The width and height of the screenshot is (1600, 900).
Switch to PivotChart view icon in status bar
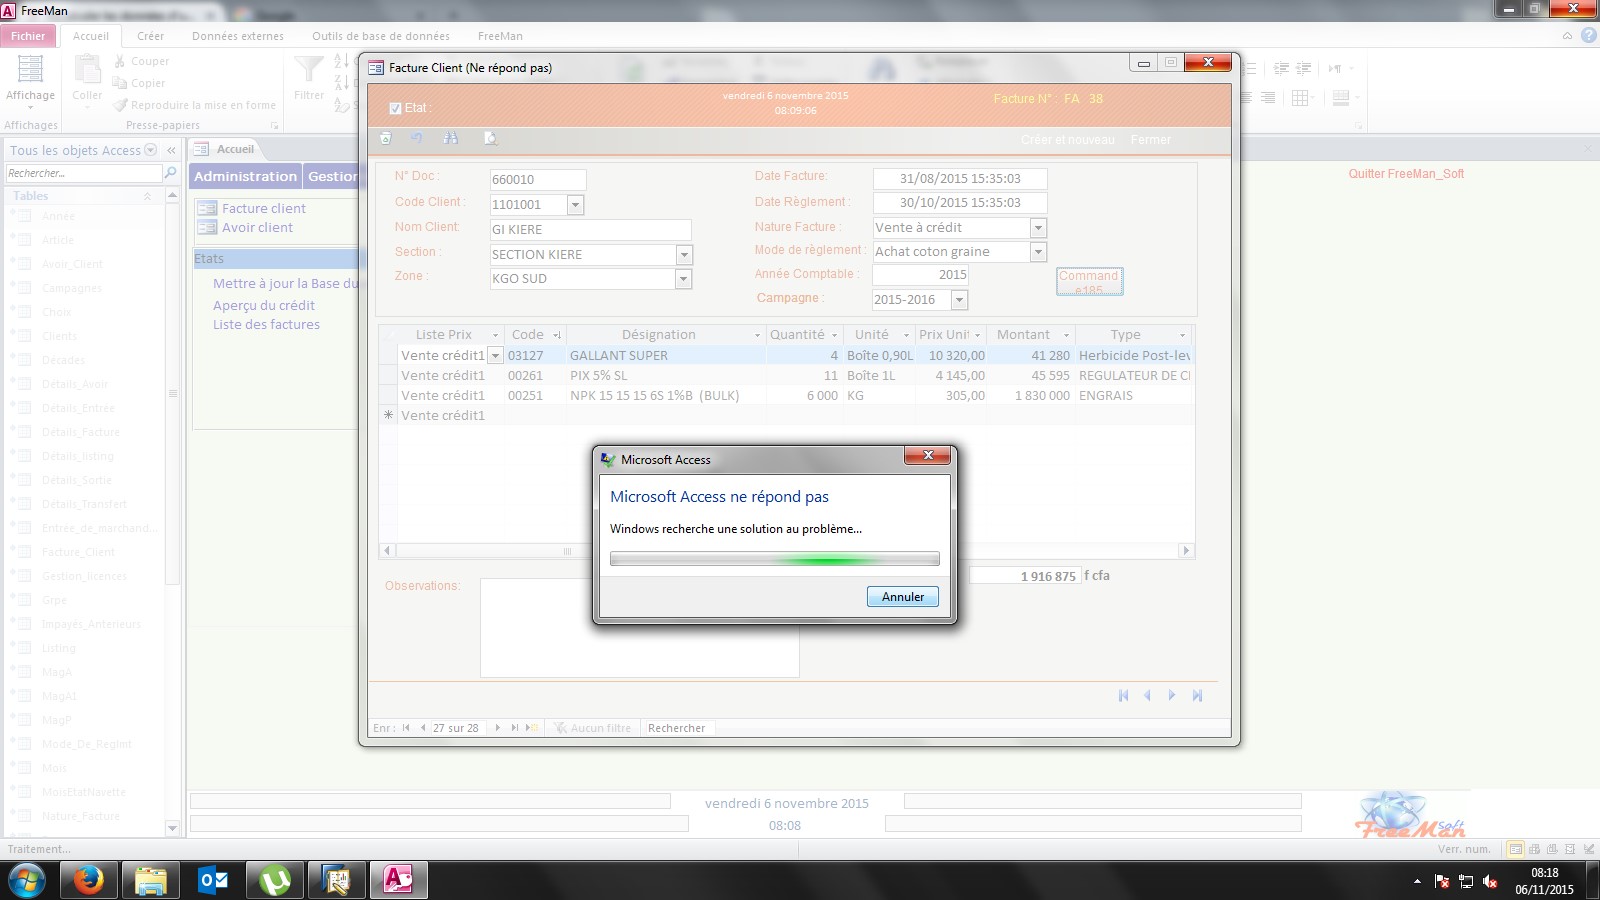coord(1552,849)
